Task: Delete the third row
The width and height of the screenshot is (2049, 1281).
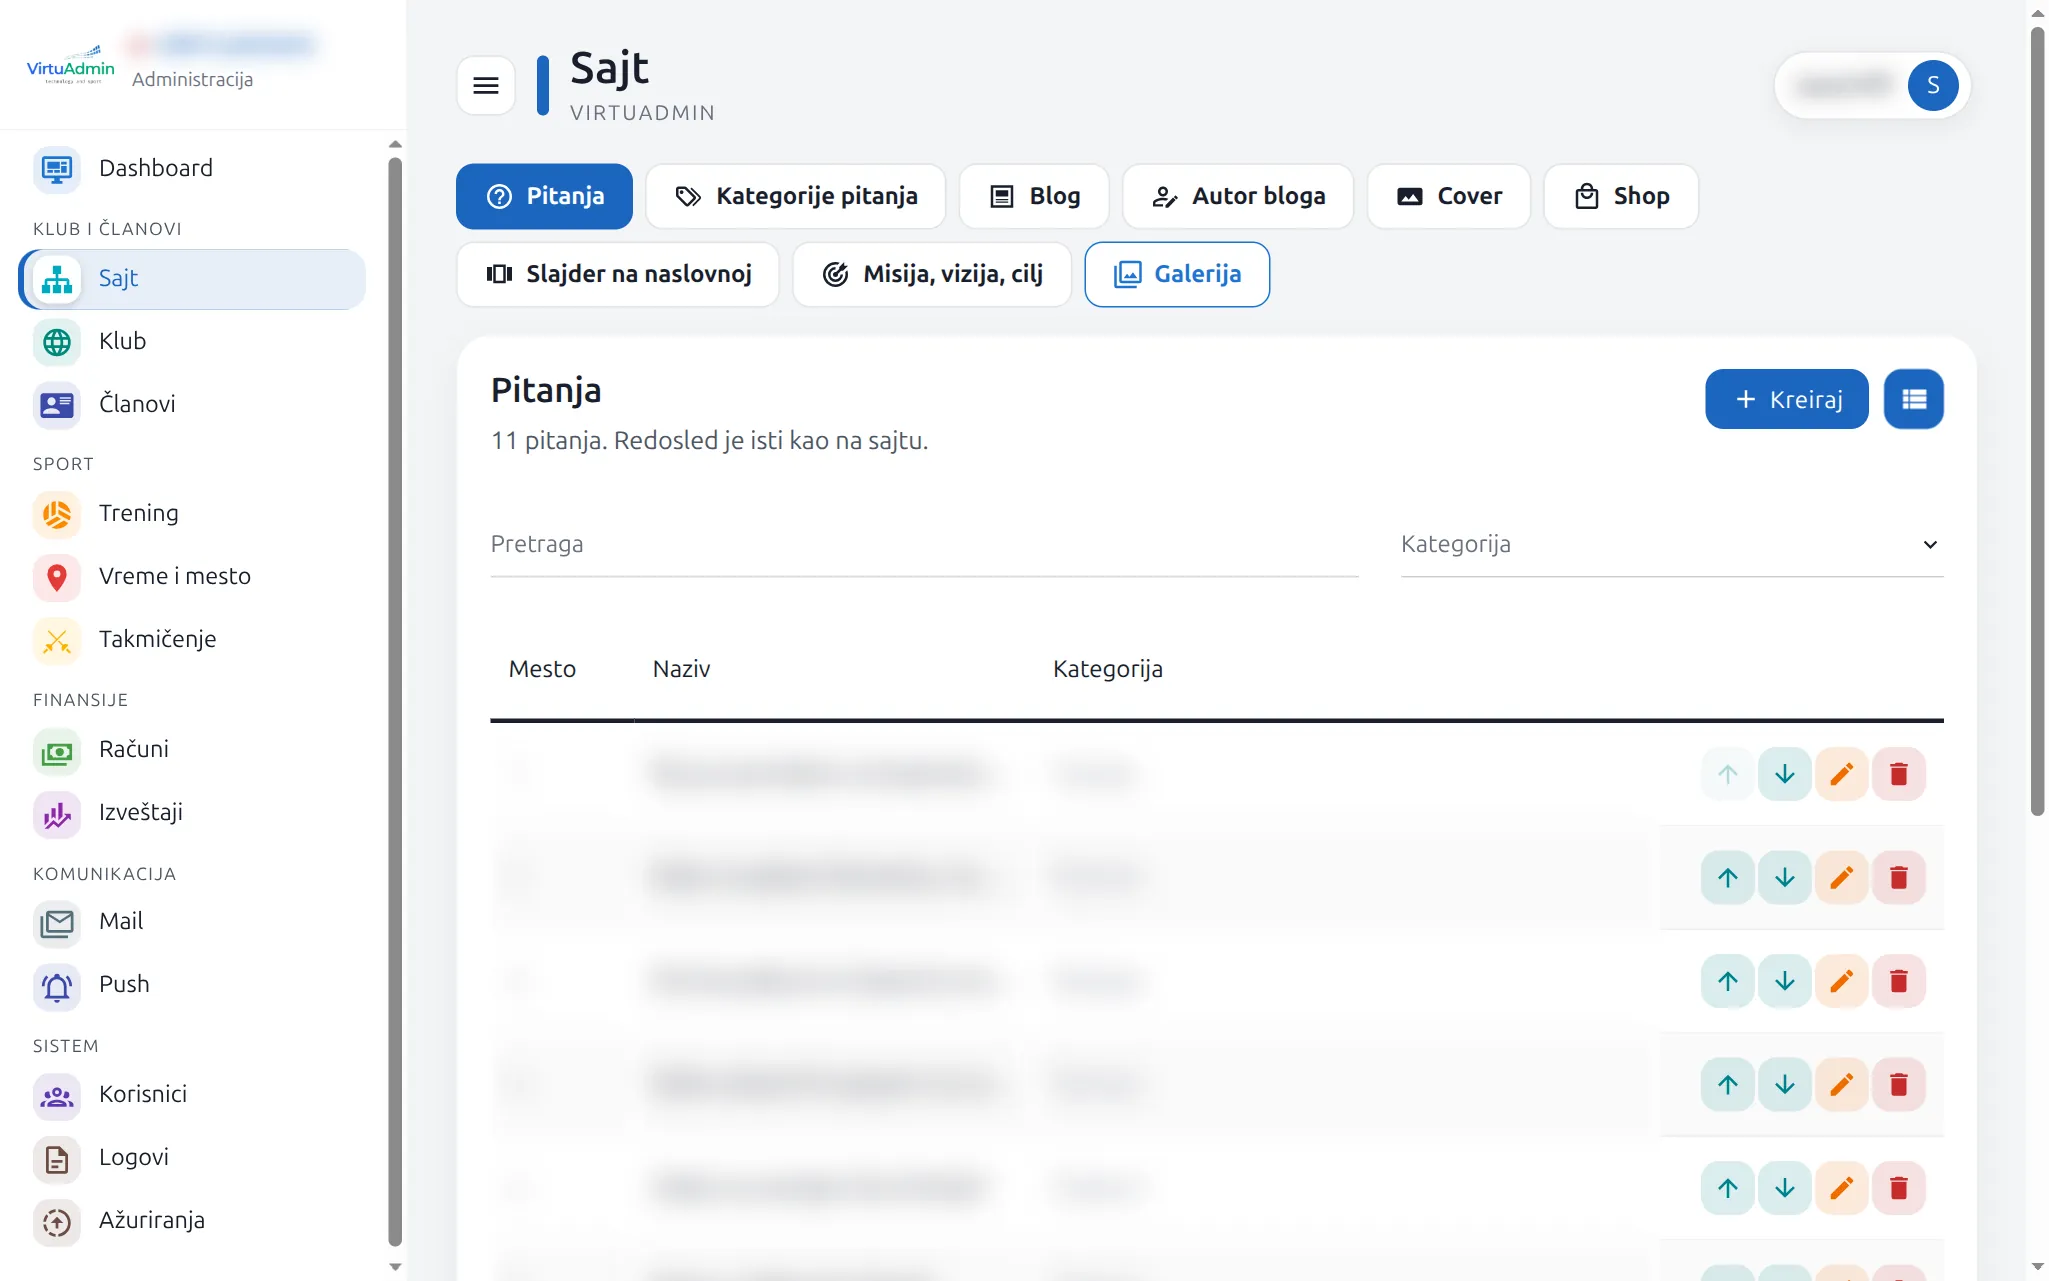Action: pyautogui.click(x=1898, y=981)
